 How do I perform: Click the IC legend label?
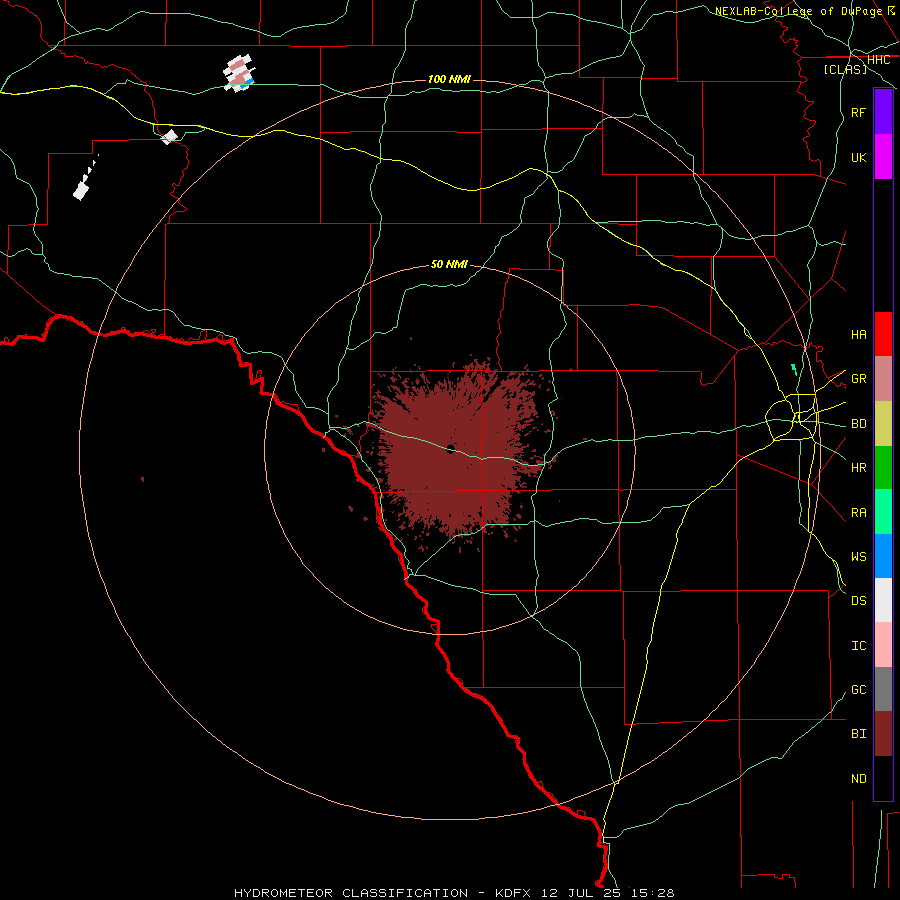[x=858, y=646]
